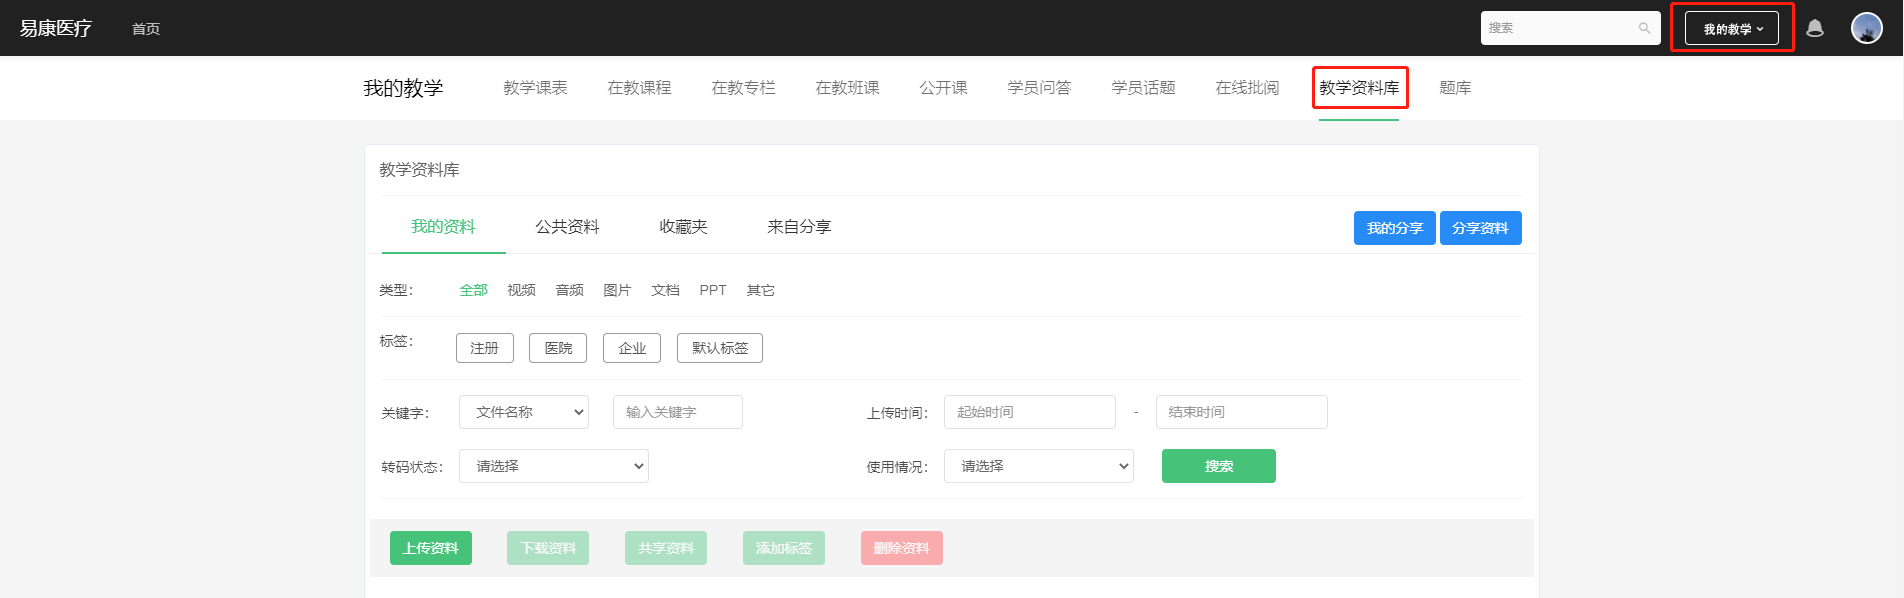
Task: Click the 起始时间 date input field
Action: [1029, 412]
